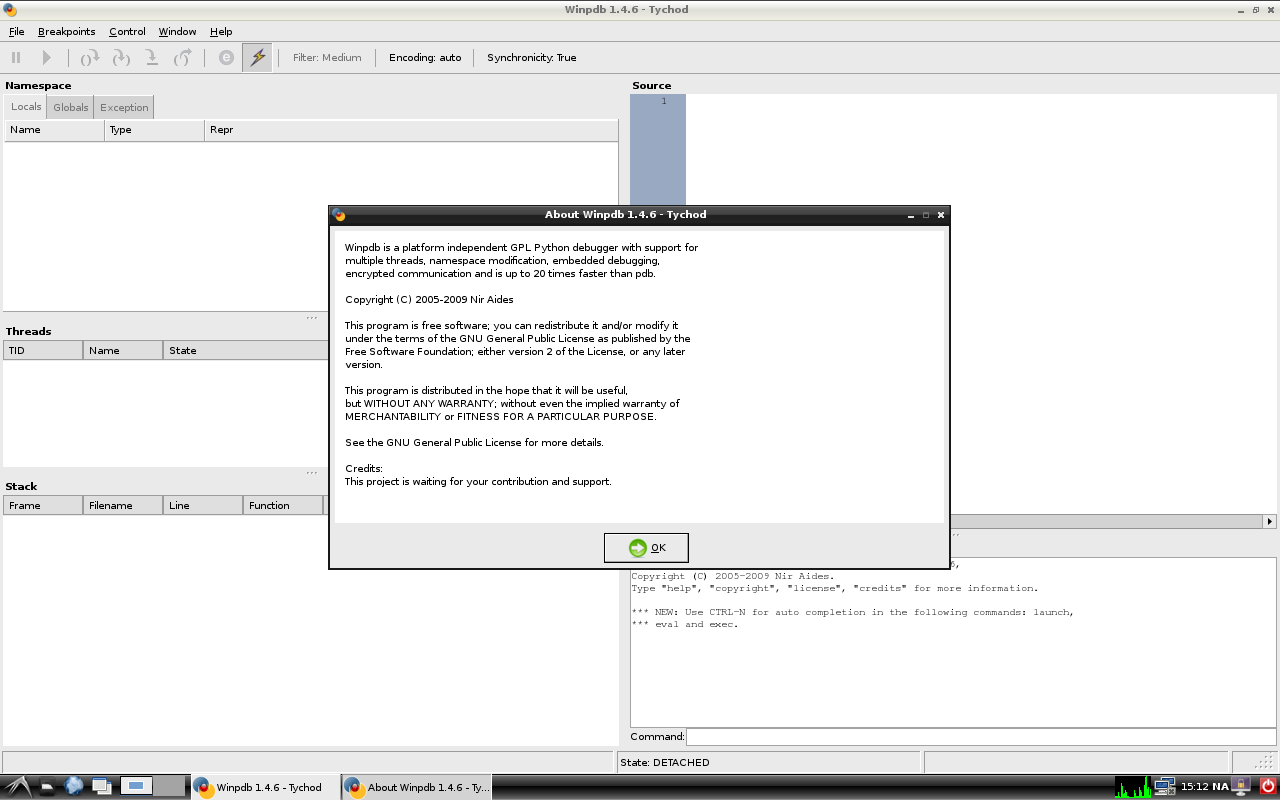Click line number 1 in Source gutter
This screenshot has width=1280, height=800.
point(663,101)
